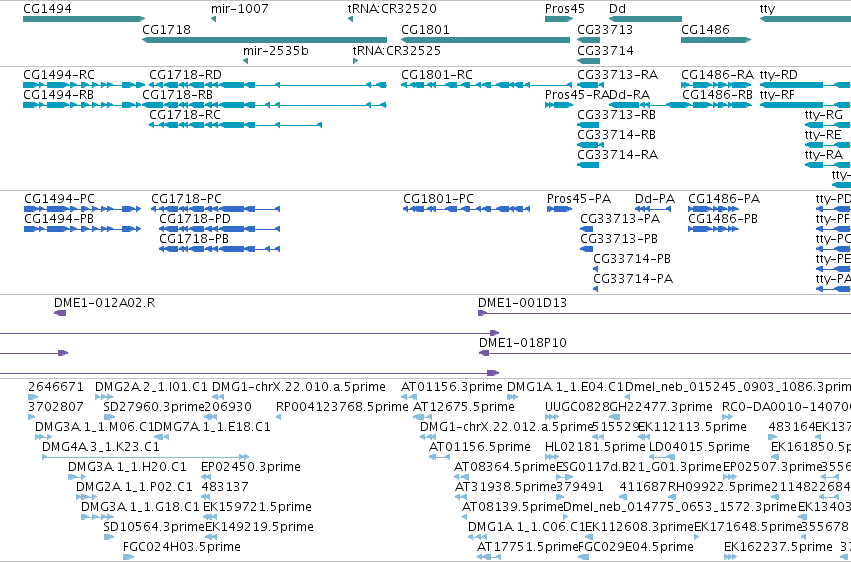Select the CG1494-RC transcript label
The width and height of the screenshot is (851, 562).
coord(59,74)
